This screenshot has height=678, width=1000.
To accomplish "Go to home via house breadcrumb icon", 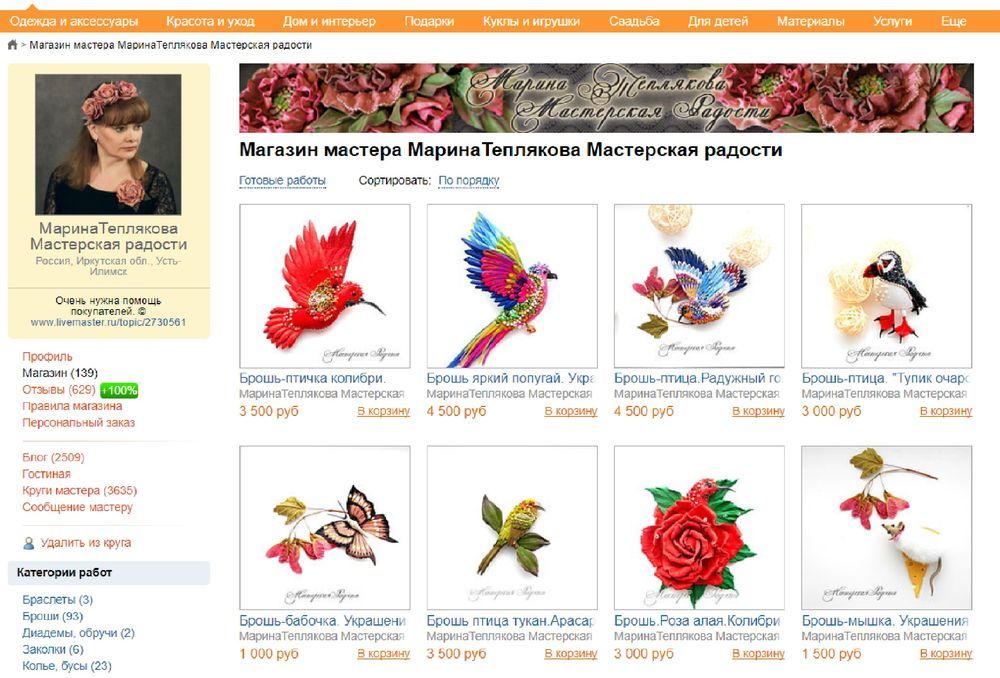I will [12, 45].
